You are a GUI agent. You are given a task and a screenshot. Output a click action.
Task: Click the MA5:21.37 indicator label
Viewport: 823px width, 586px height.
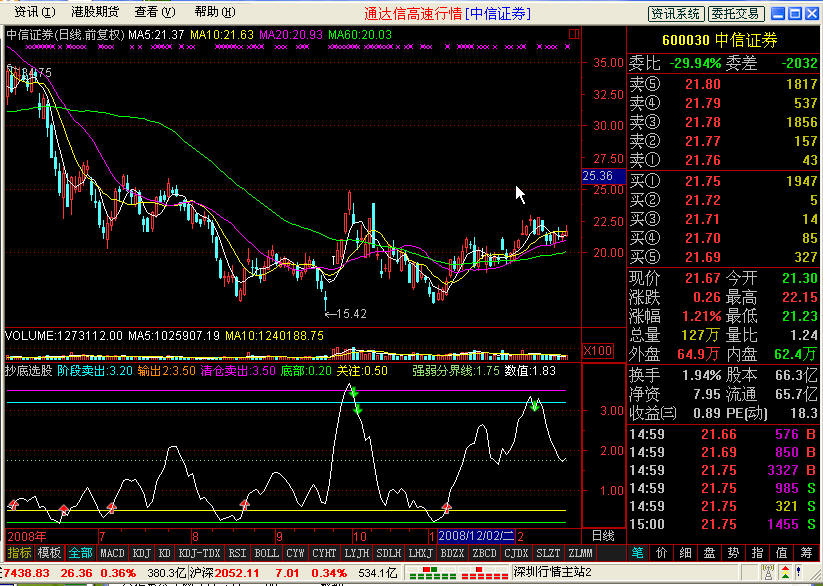click(x=156, y=35)
